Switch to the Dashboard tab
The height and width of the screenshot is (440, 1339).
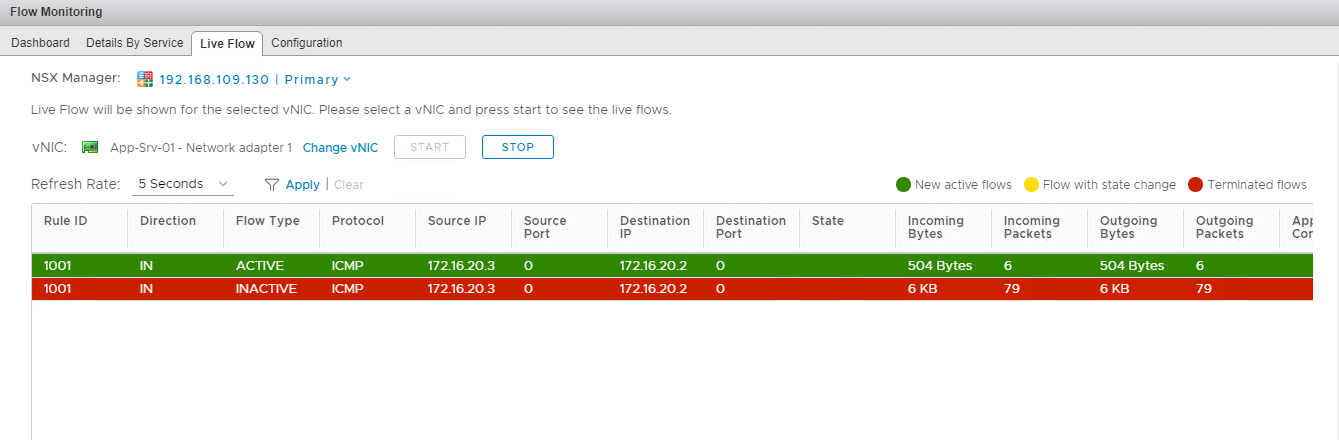coord(40,43)
